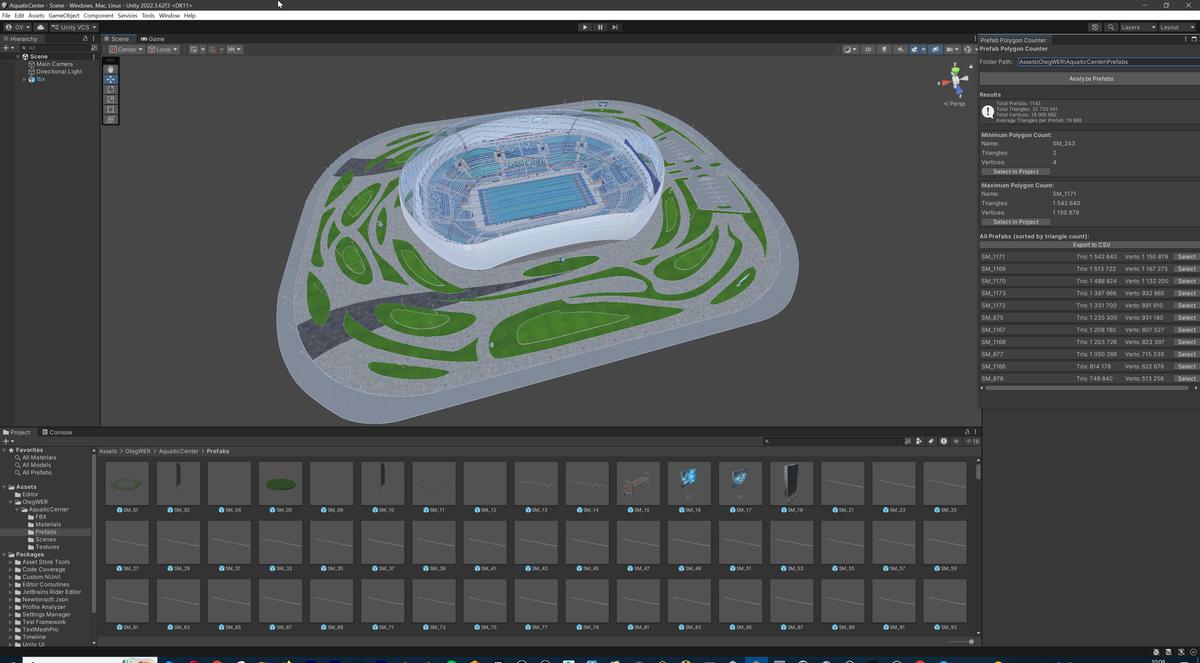The height and width of the screenshot is (663, 1200).
Task: Click the Project panel vertical scrollbar
Action: [x=978, y=470]
